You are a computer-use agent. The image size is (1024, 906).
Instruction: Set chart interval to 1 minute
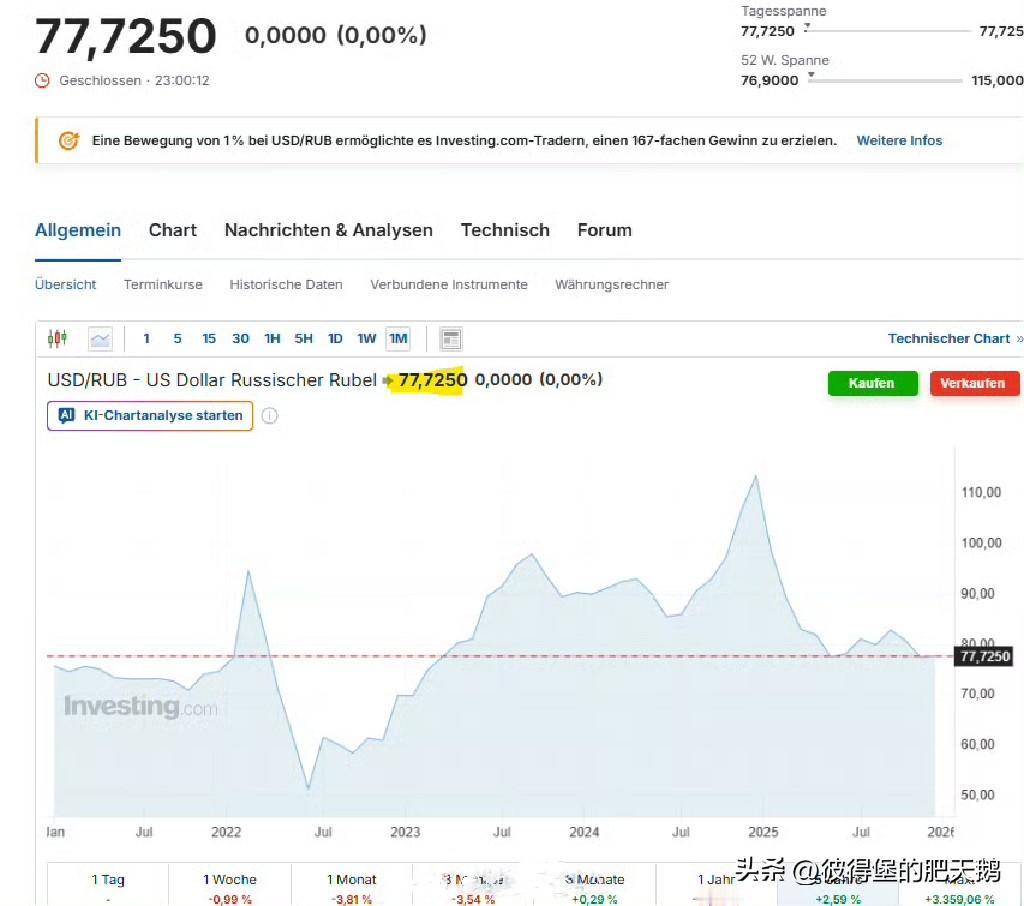(146, 338)
